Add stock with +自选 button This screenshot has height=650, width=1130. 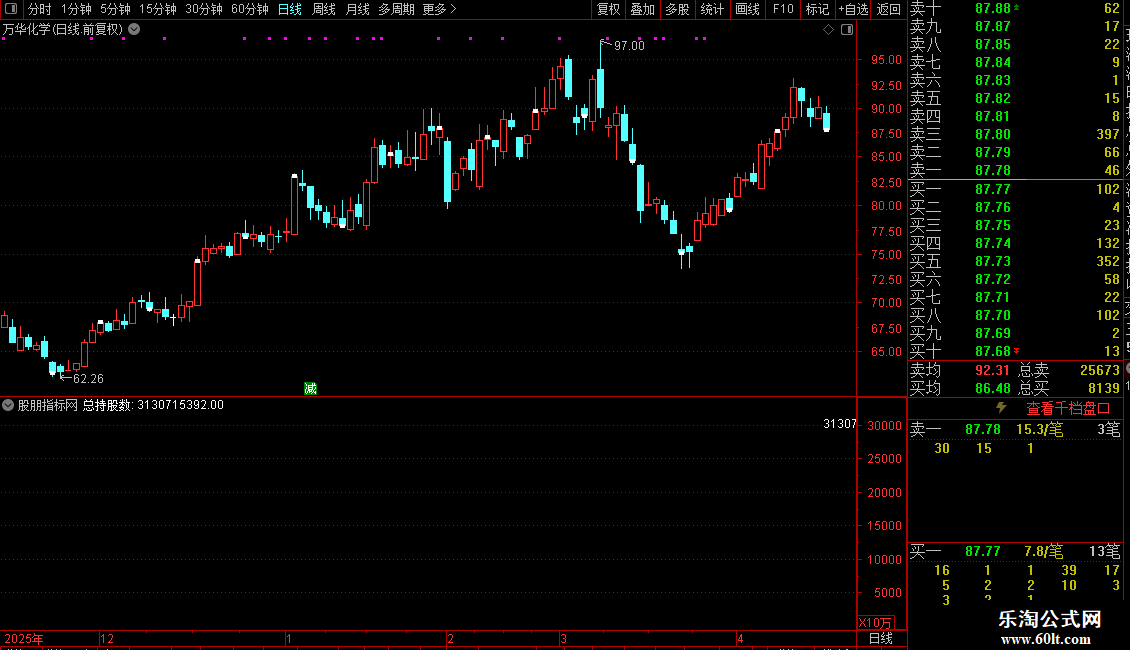[x=854, y=9]
